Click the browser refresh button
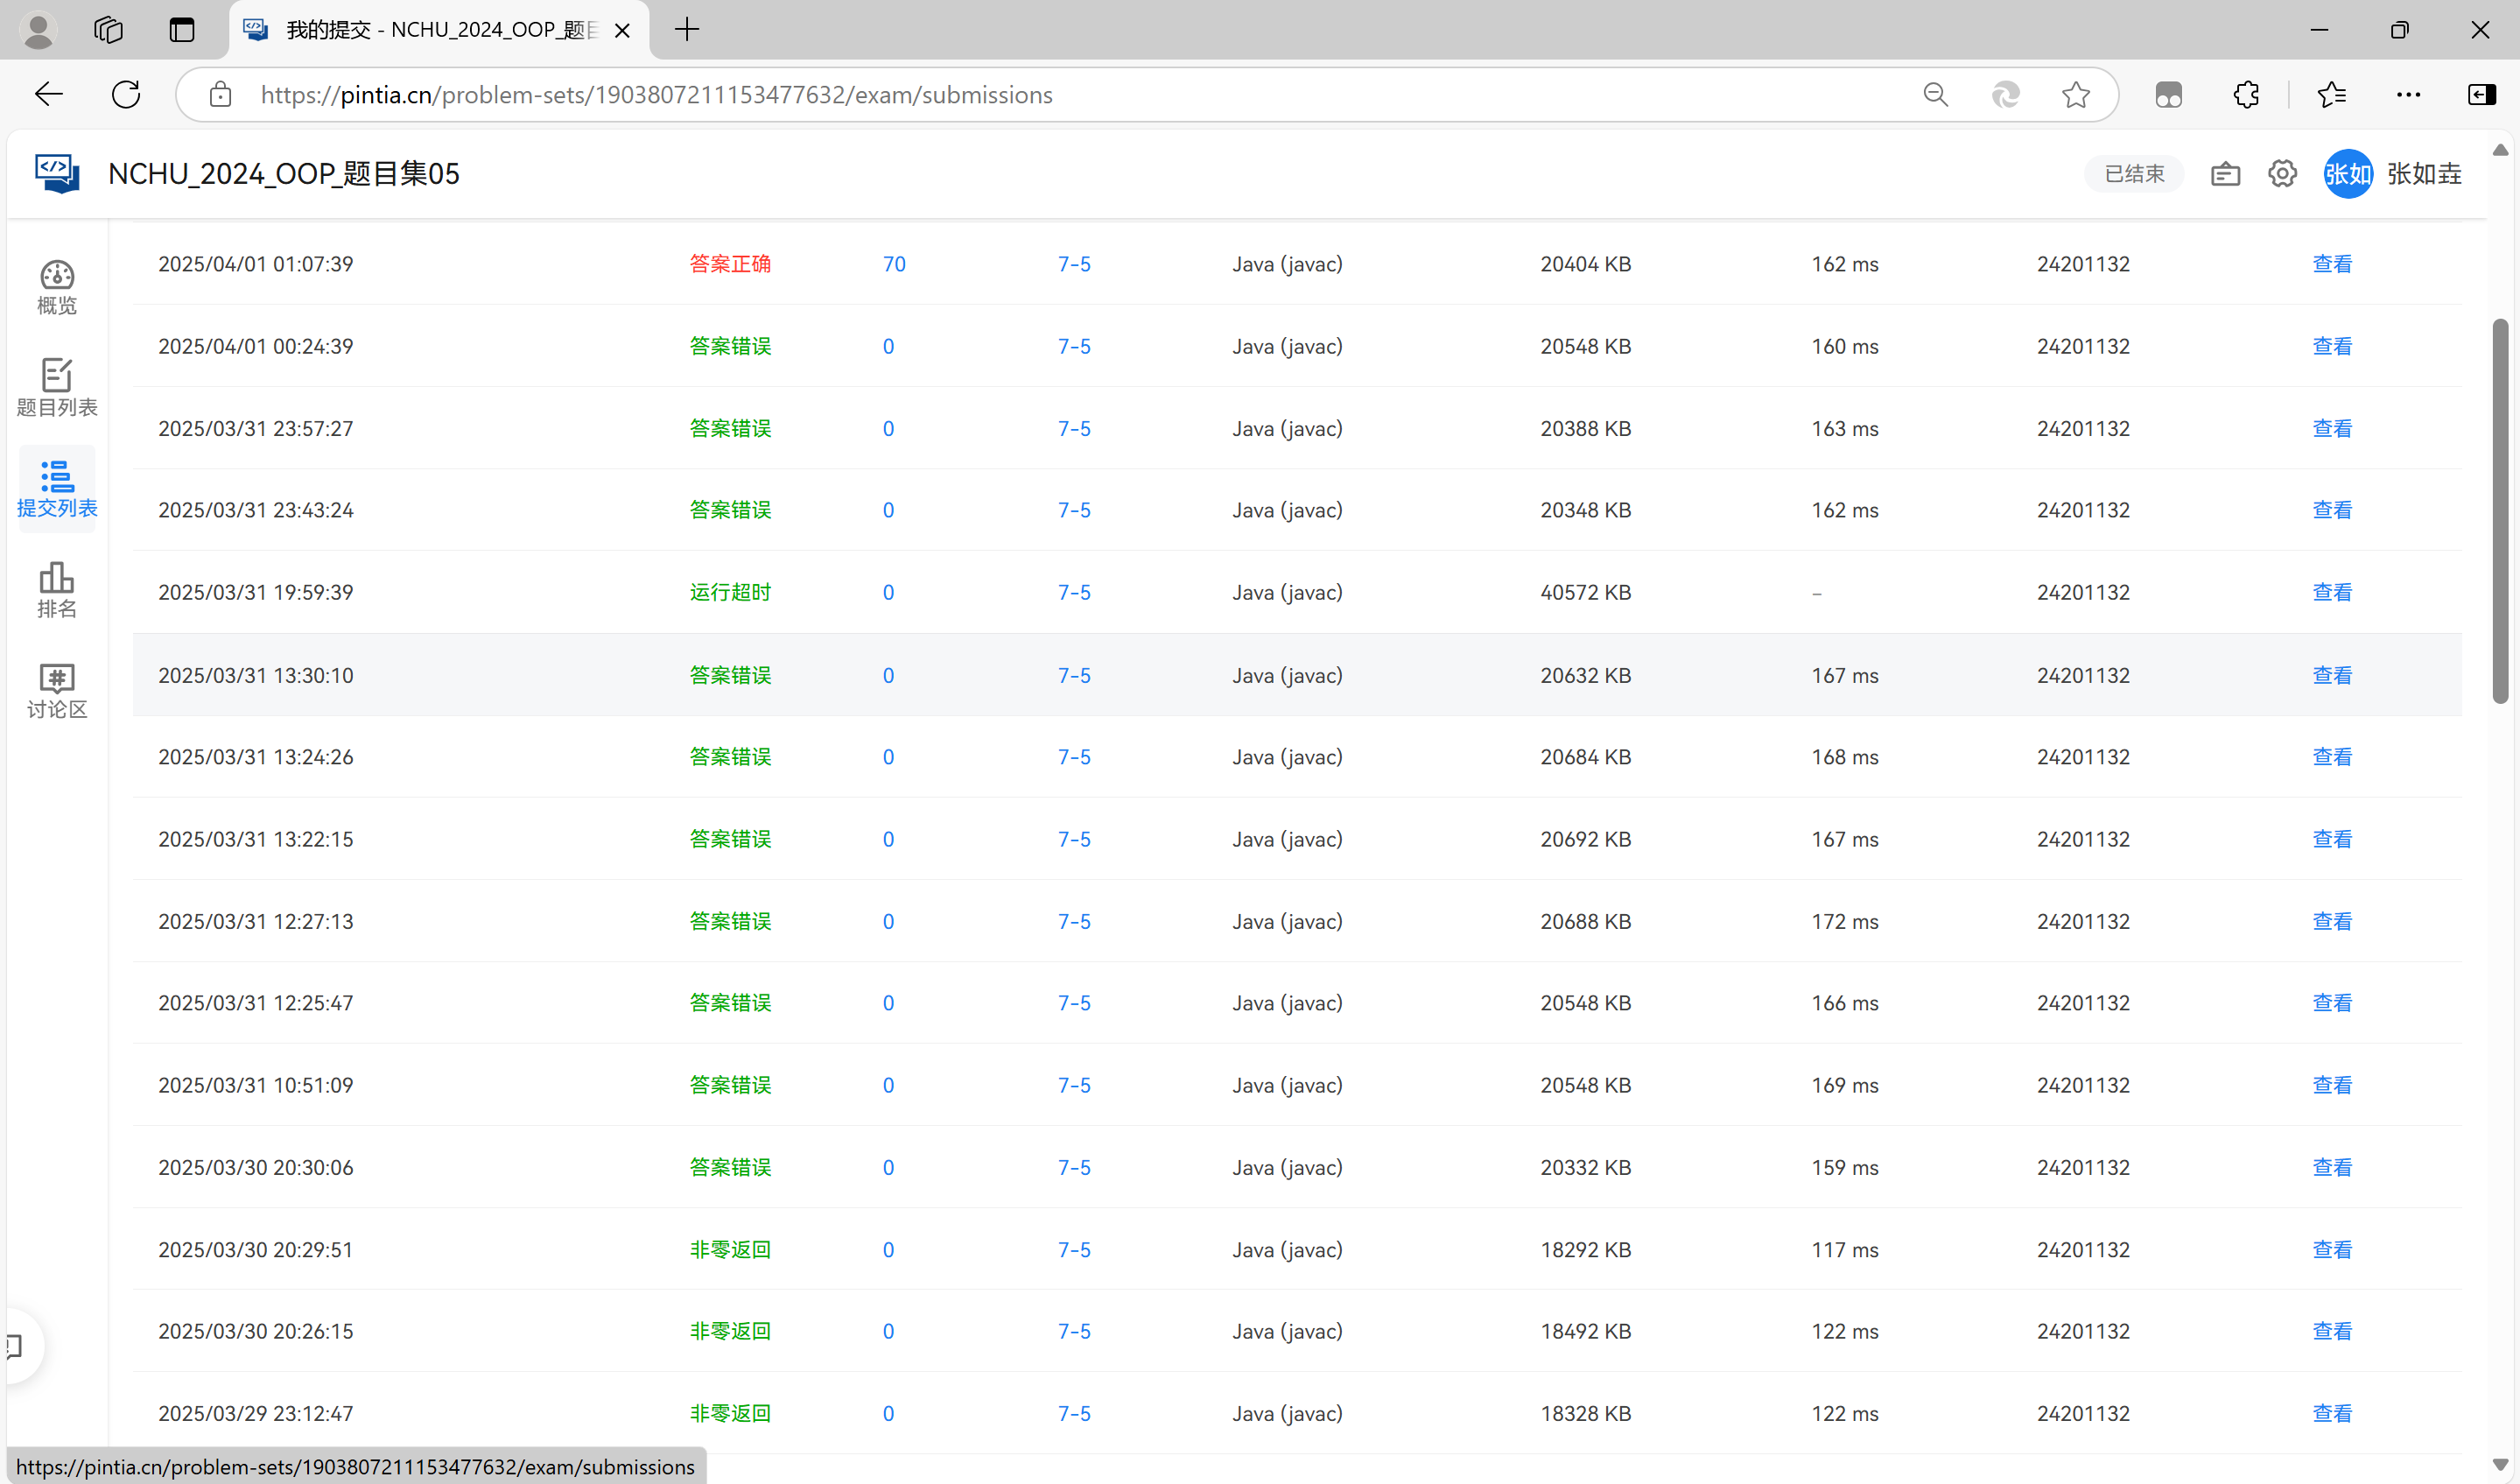 (126, 95)
